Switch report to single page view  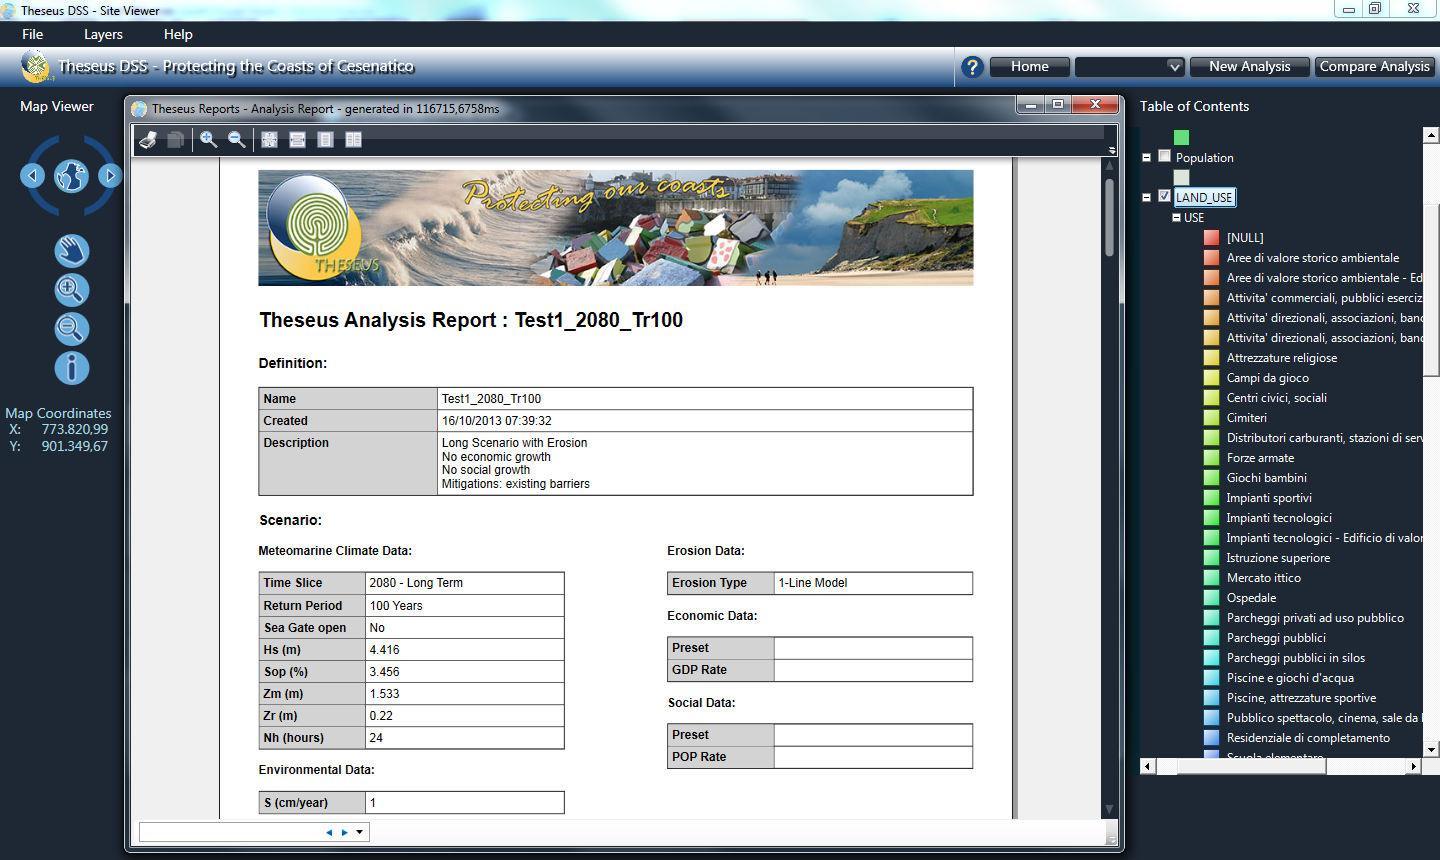click(x=325, y=140)
